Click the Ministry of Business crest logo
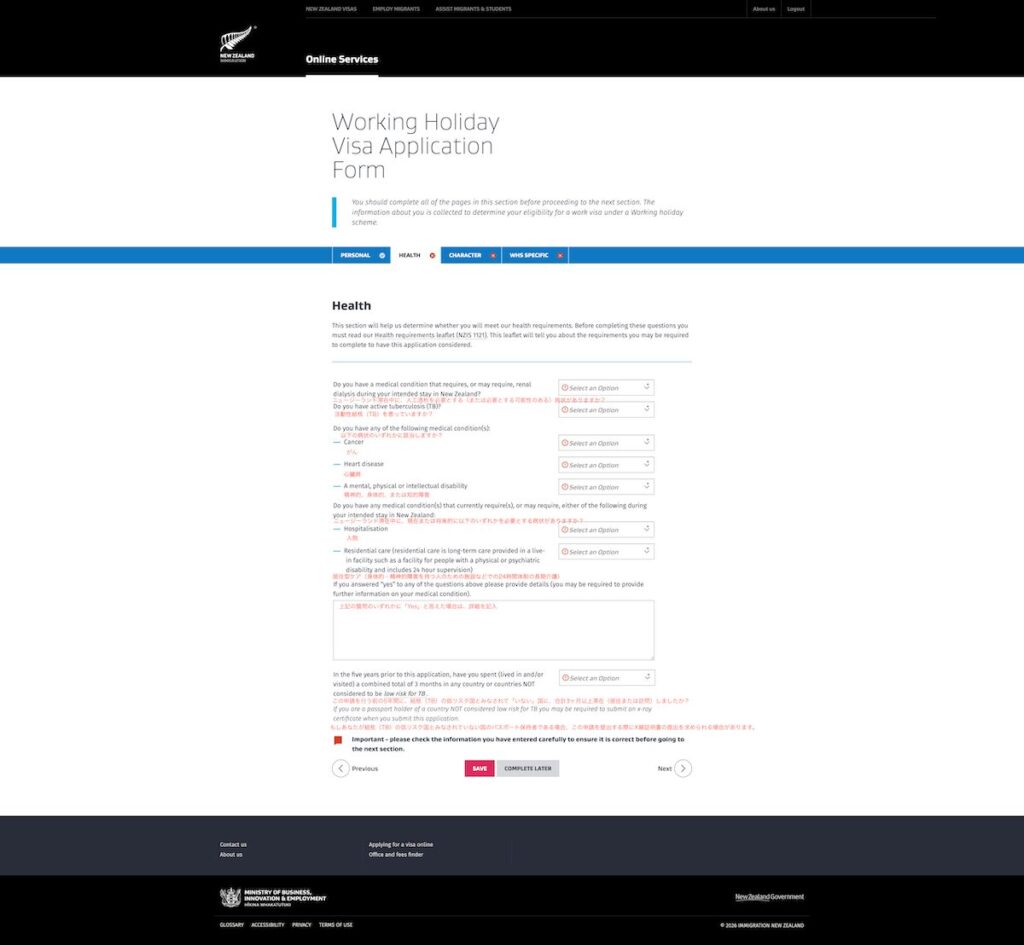1024x945 pixels. coord(230,897)
